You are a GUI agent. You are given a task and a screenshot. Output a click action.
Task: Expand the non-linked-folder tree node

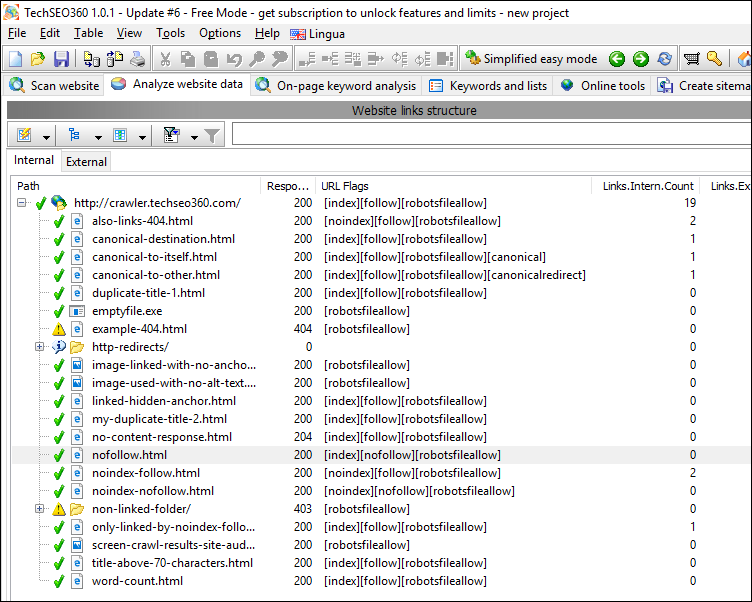40,509
